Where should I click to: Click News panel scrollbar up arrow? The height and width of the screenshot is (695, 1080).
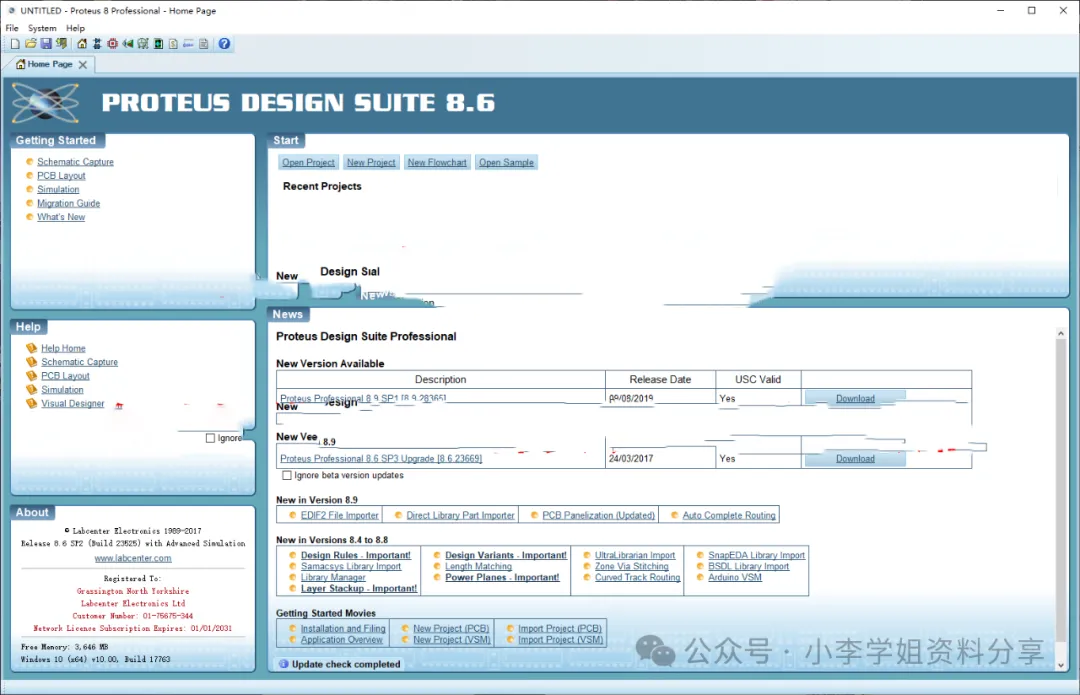(1061, 333)
